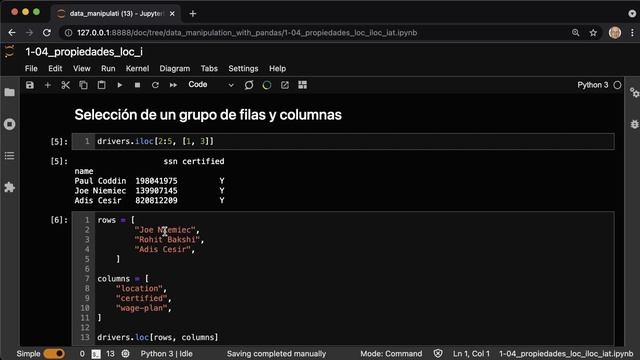Screen dimensions: 640x360
Task: Copy the selected cell from the toolbar
Action: click(84, 85)
